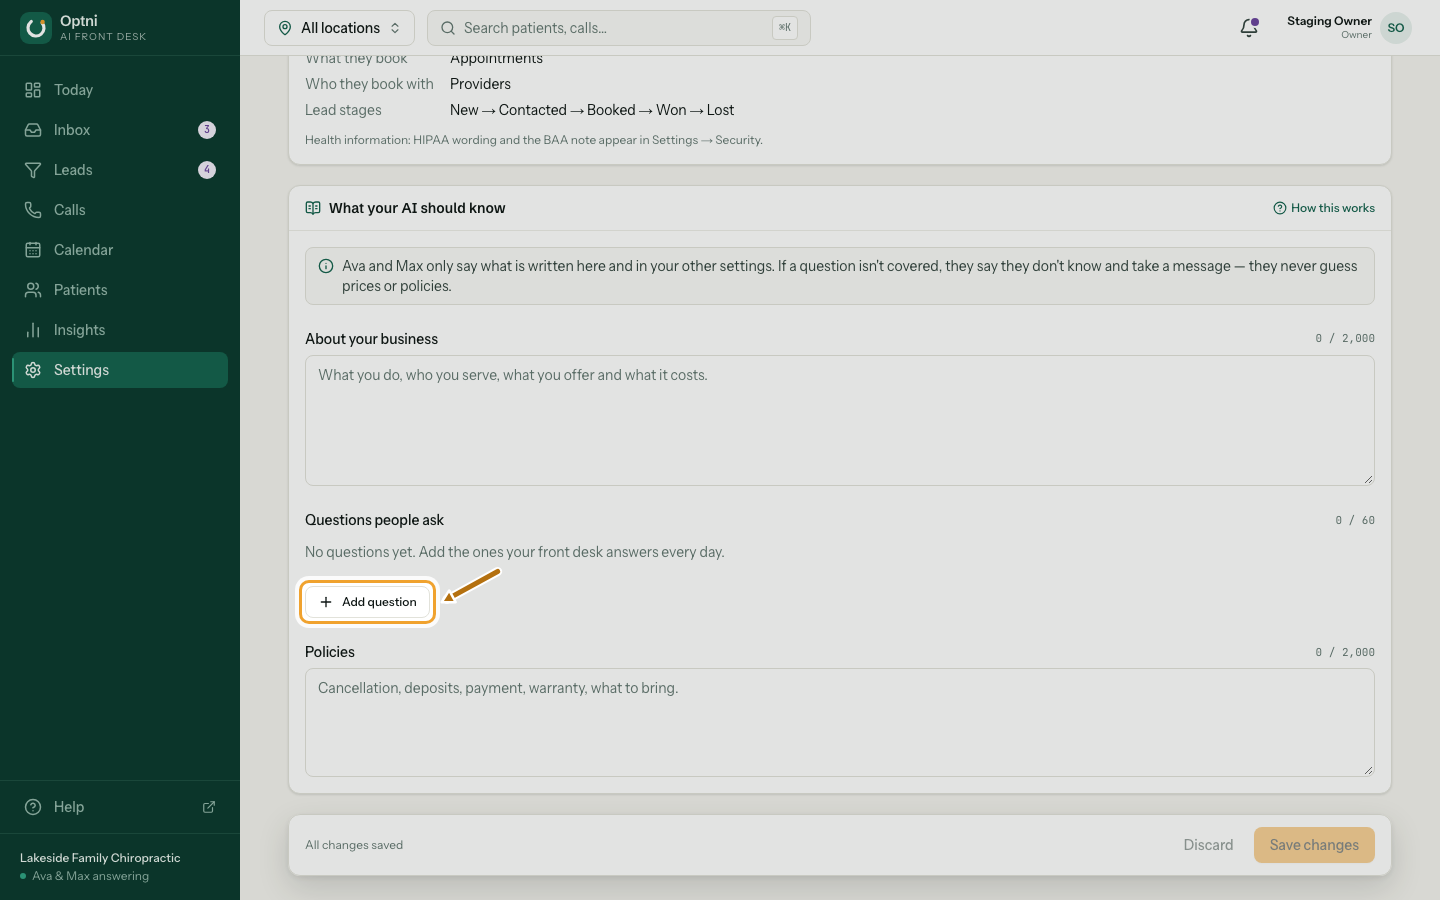Click the Add question button
The width and height of the screenshot is (1440, 900).
(368, 602)
